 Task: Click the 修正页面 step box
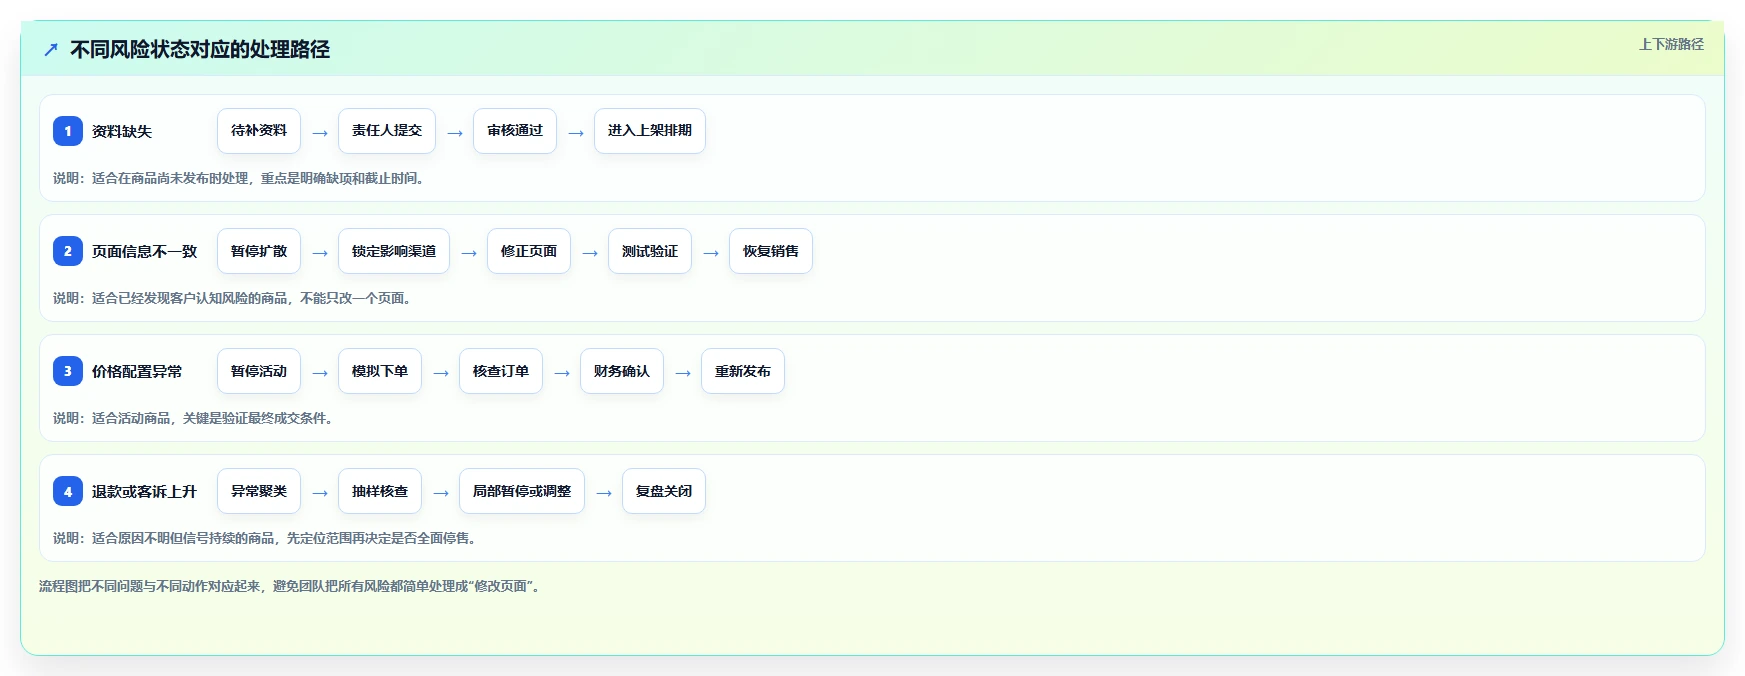click(529, 251)
